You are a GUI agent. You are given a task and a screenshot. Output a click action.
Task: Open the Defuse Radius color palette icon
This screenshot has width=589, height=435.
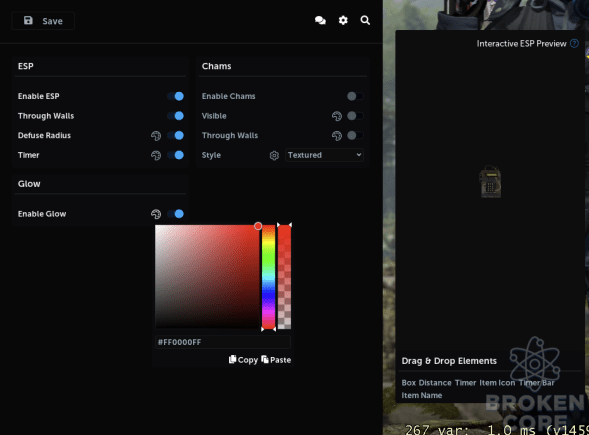(156, 136)
